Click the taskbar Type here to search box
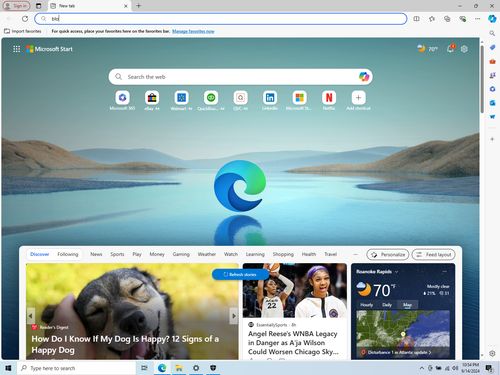The height and width of the screenshot is (375, 500). [x=76, y=368]
